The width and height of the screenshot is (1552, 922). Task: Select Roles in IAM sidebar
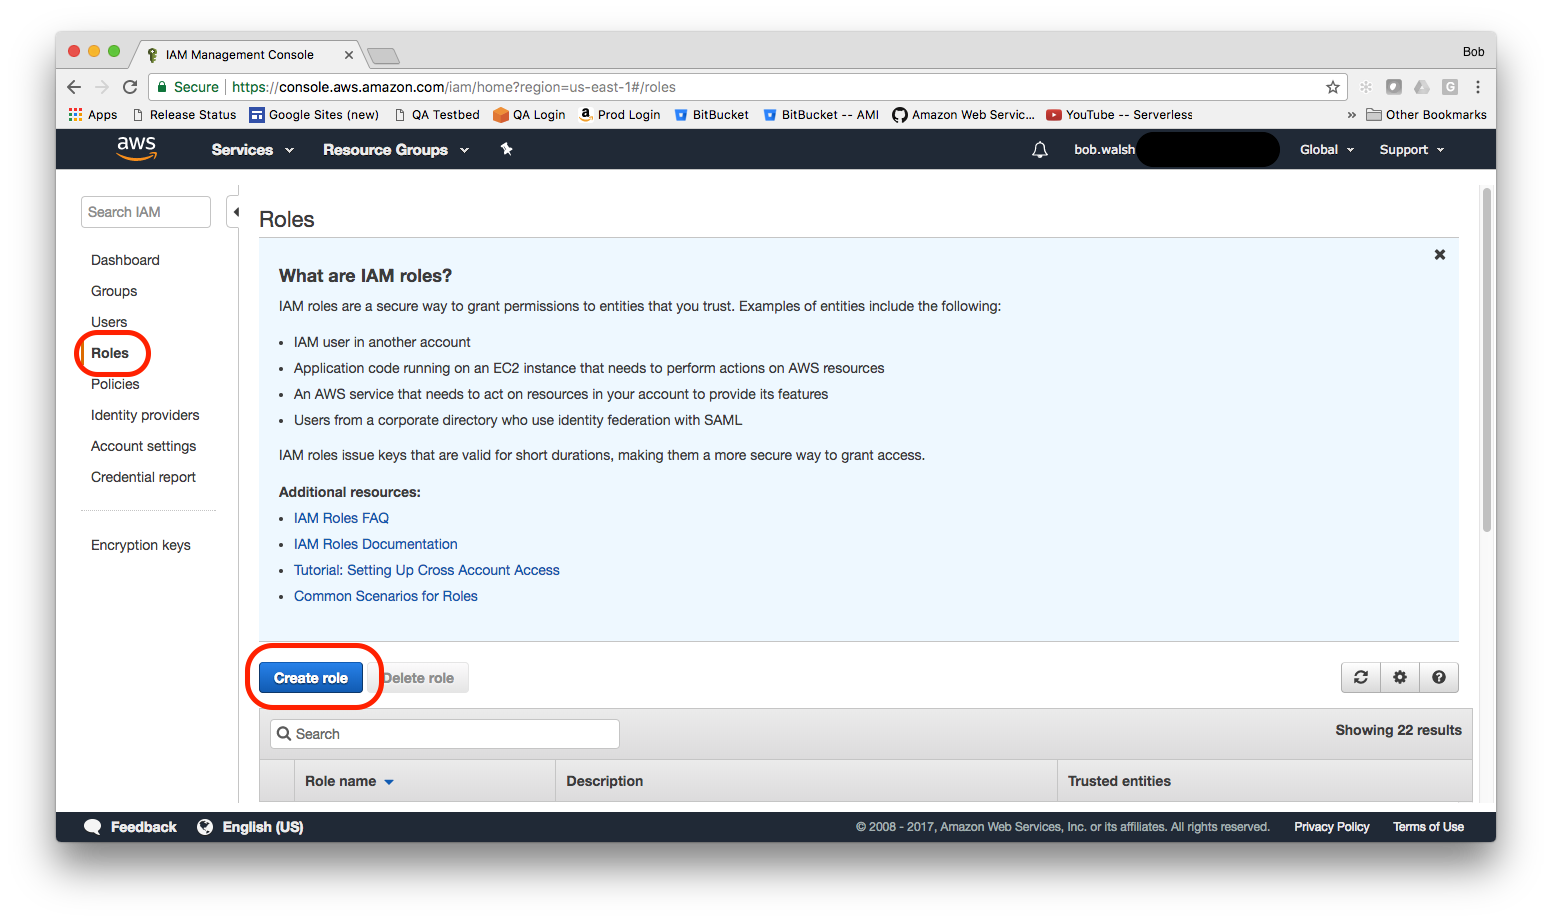[x=110, y=353]
